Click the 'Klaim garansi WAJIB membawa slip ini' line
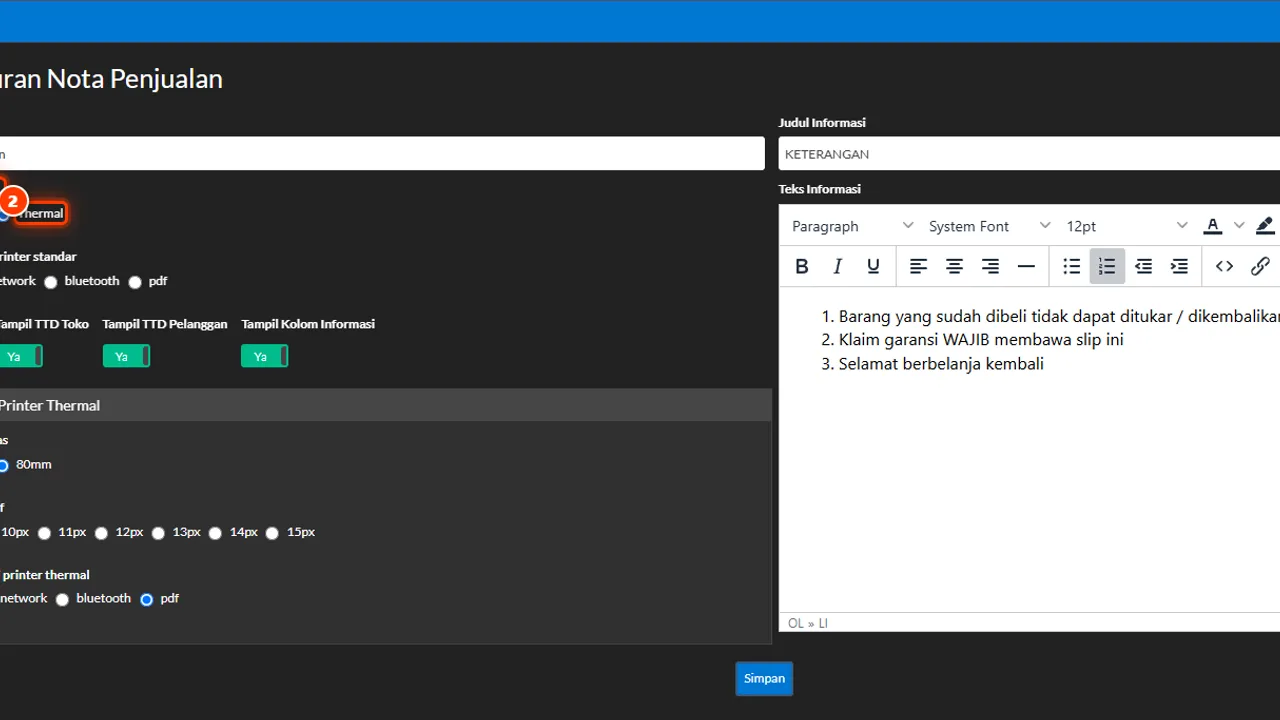The height and width of the screenshot is (720, 1280). [981, 340]
